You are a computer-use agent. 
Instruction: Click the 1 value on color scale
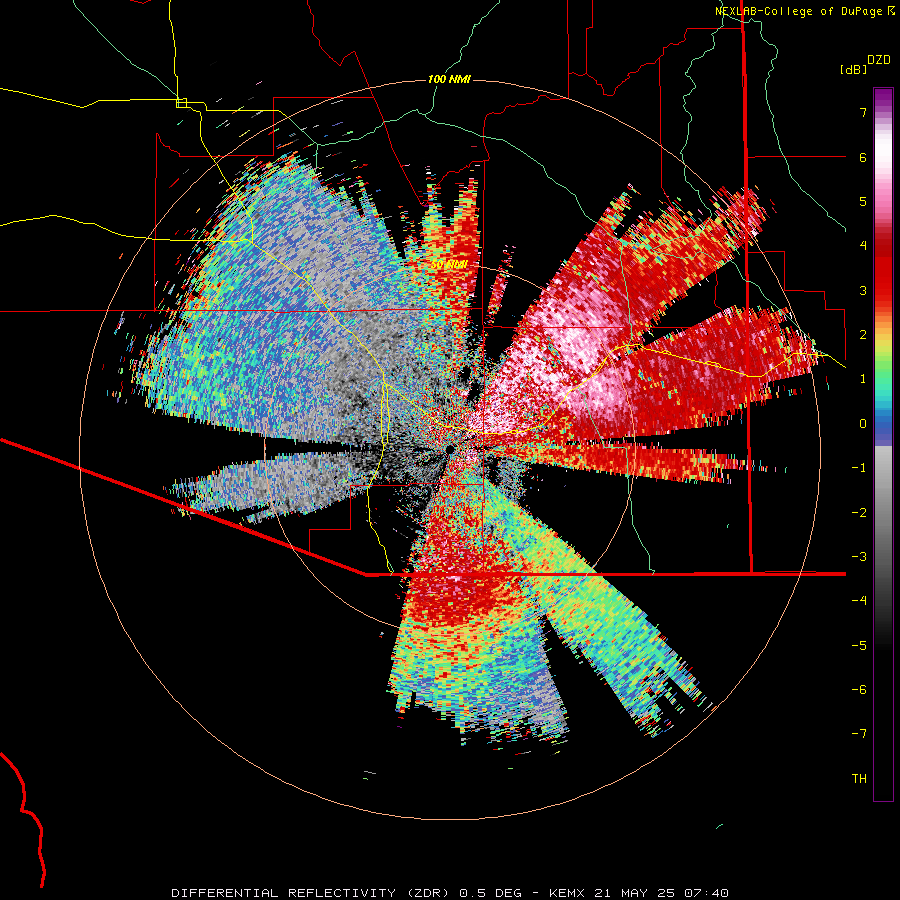click(863, 378)
